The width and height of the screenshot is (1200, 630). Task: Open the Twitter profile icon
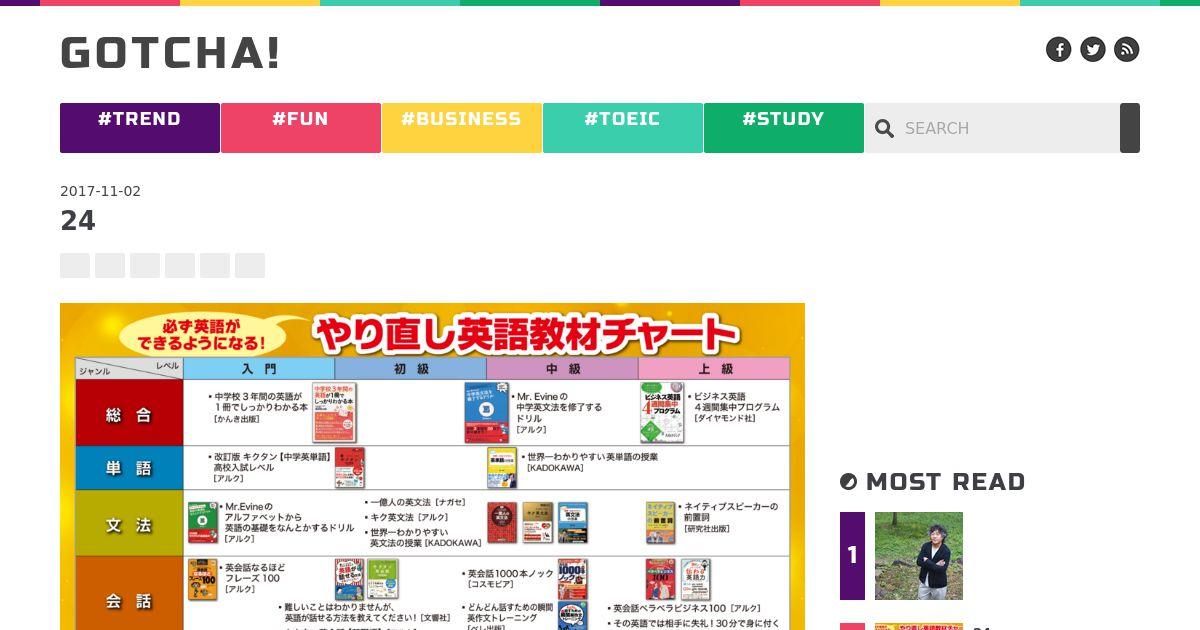1093,49
